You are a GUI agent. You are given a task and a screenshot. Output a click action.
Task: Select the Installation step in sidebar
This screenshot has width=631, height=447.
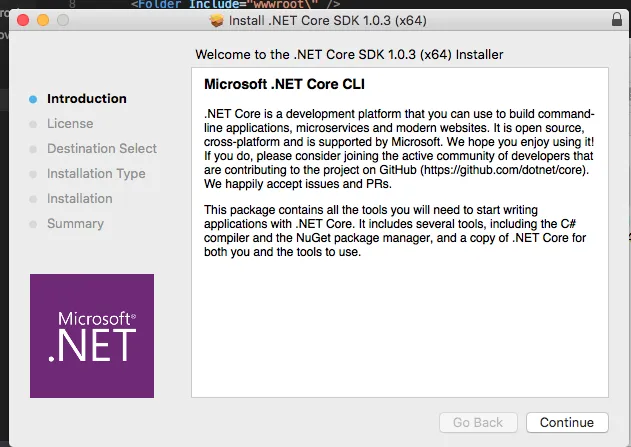pos(80,199)
